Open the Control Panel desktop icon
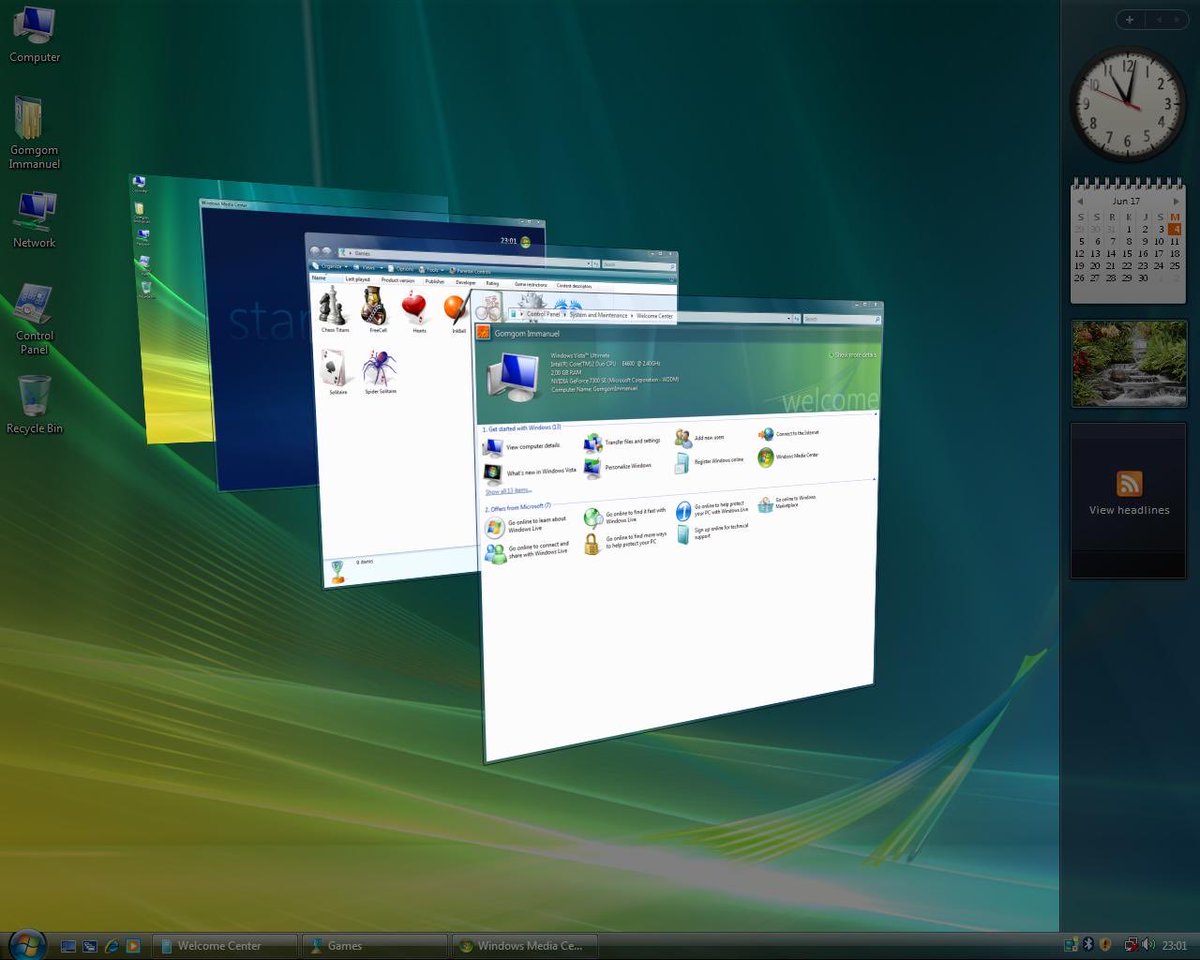Screen dimensions: 1200x960 pos(34,319)
